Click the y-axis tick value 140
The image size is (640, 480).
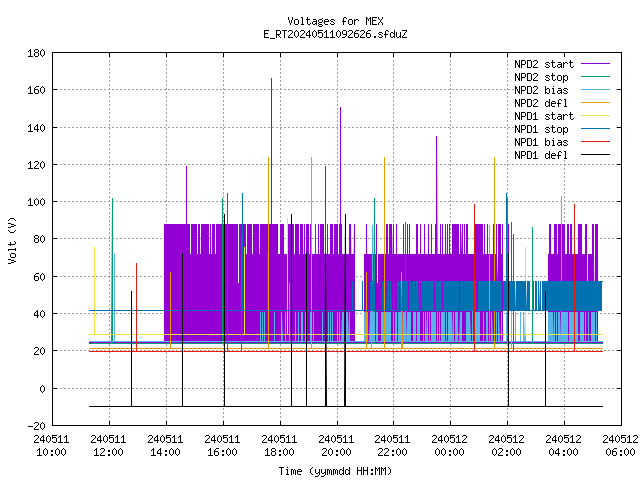pos(36,128)
